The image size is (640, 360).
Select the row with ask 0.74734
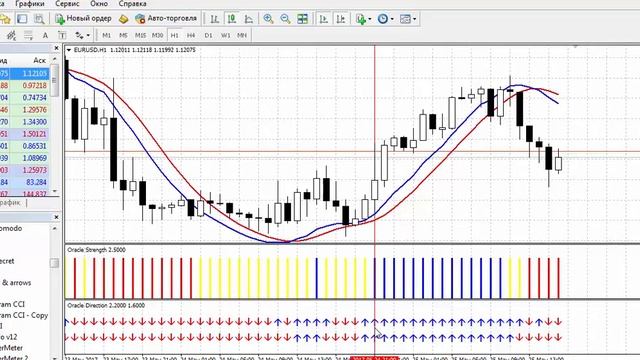tap(24, 98)
